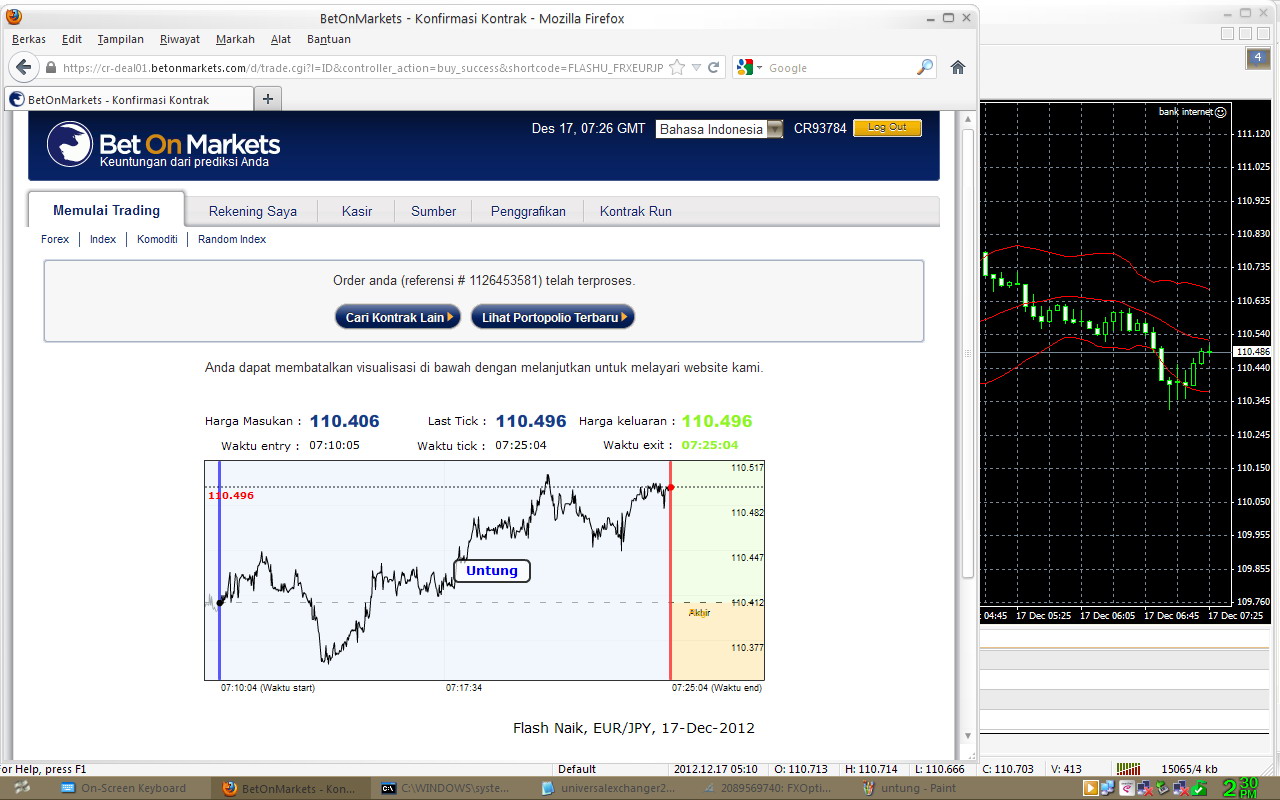Select the BetOnMarkets Konfirmasi Kontrak browser tab
Image resolution: width=1280 pixels, height=800 pixels.
click(x=128, y=100)
